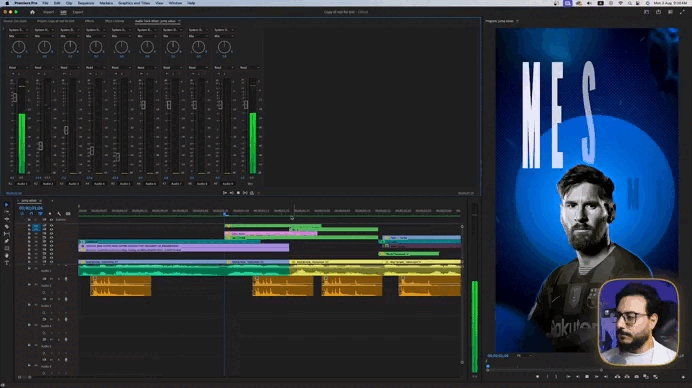Open Audio 1 output Mix dropdown
The image size is (692, 388).
coord(19,36)
